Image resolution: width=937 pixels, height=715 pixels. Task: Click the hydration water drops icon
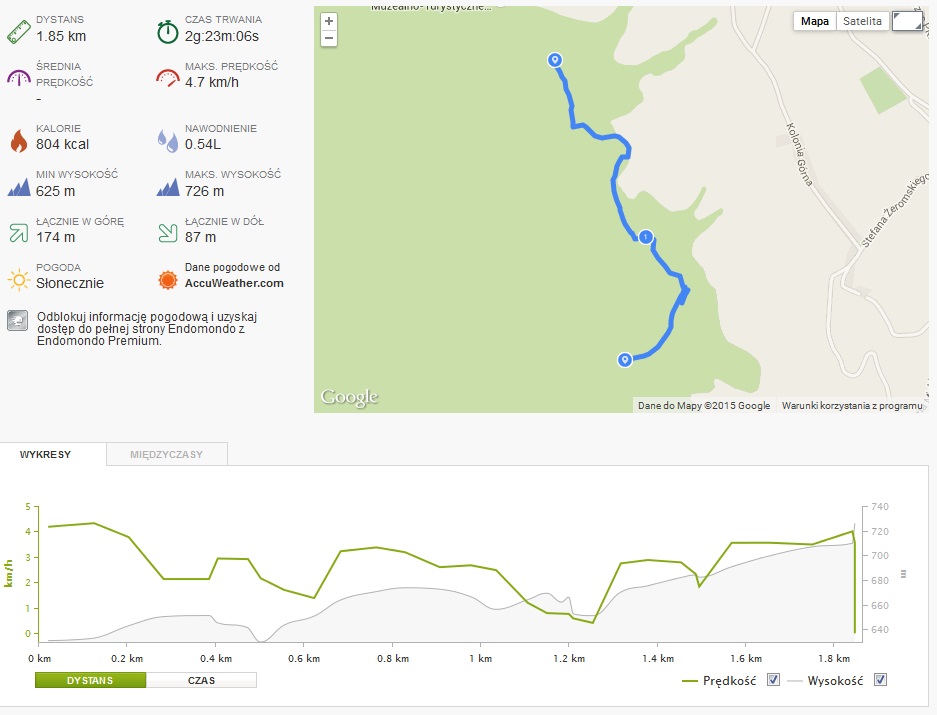click(x=168, y=140)
